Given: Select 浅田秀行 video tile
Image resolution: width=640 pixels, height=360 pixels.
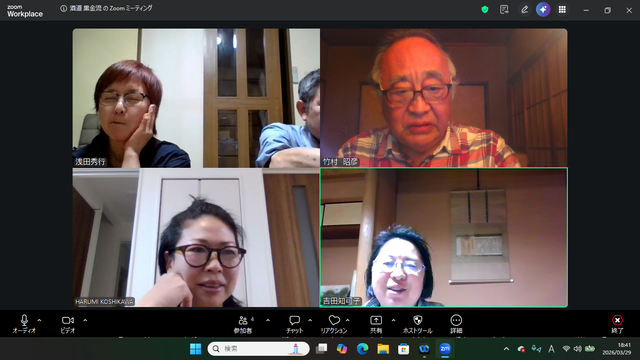Looking at the screenshot, I should 196,98.
